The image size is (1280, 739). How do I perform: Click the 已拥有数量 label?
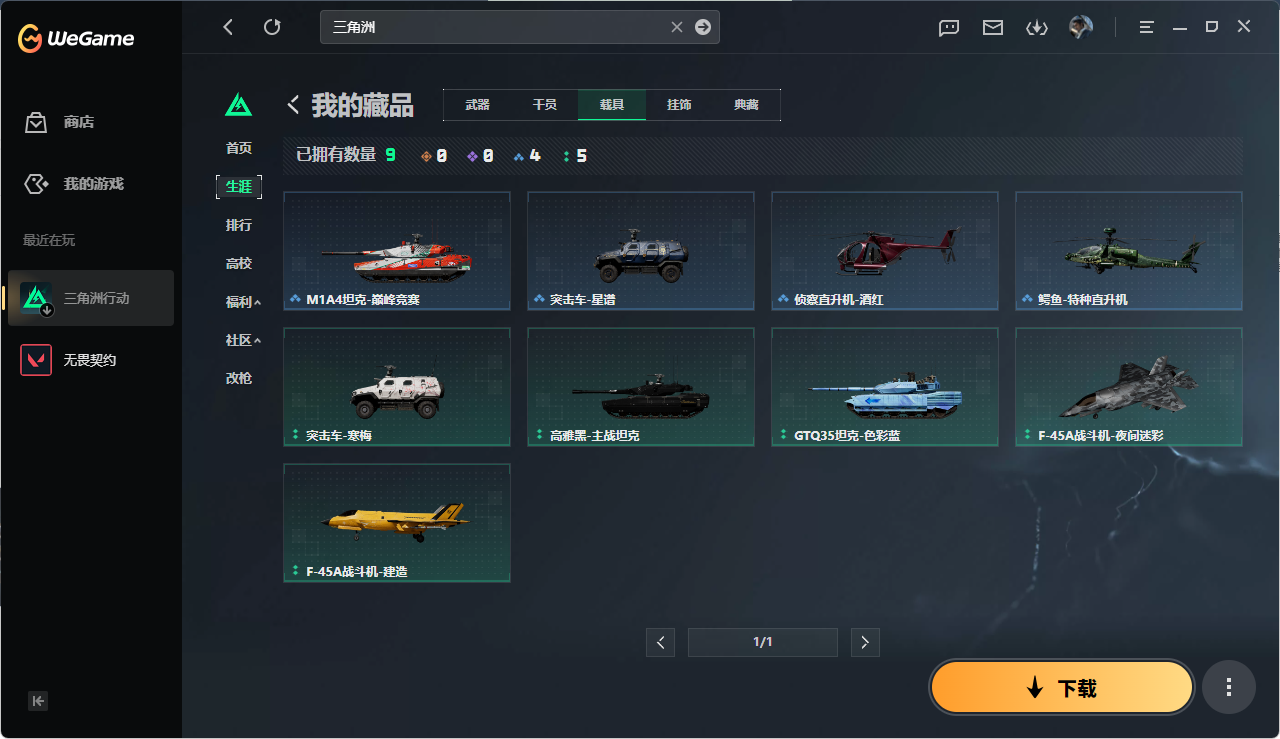click(x=337, y=155)
